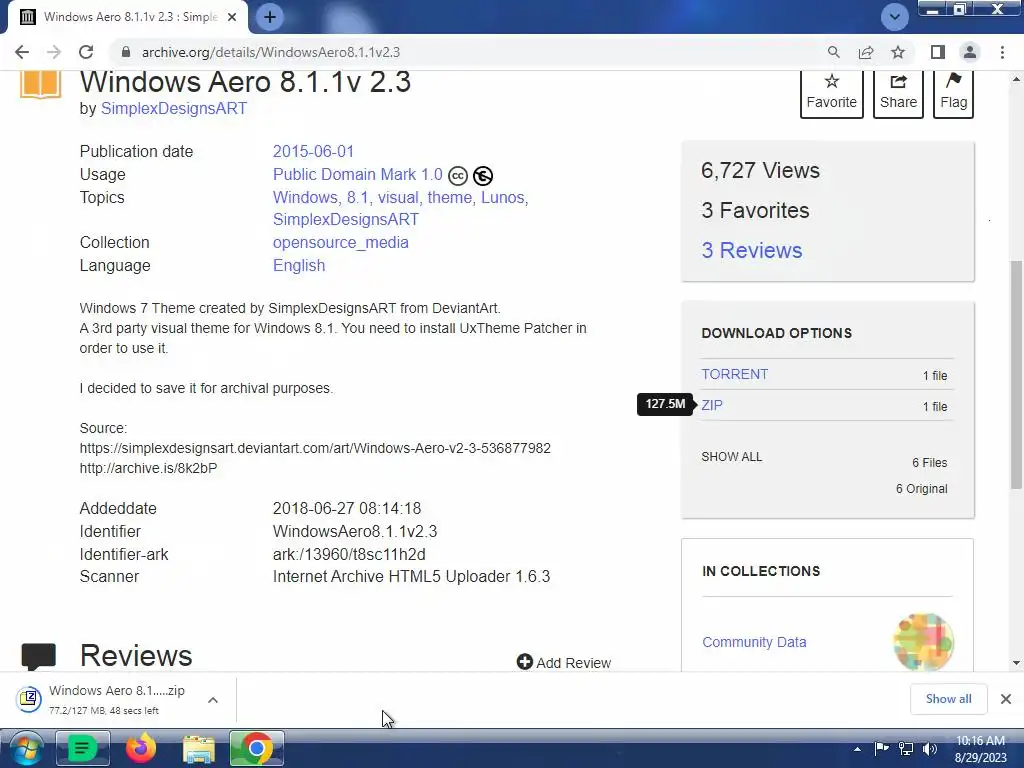
Task: Jump to the 3 Reviews link
Action: coord(752,250)
